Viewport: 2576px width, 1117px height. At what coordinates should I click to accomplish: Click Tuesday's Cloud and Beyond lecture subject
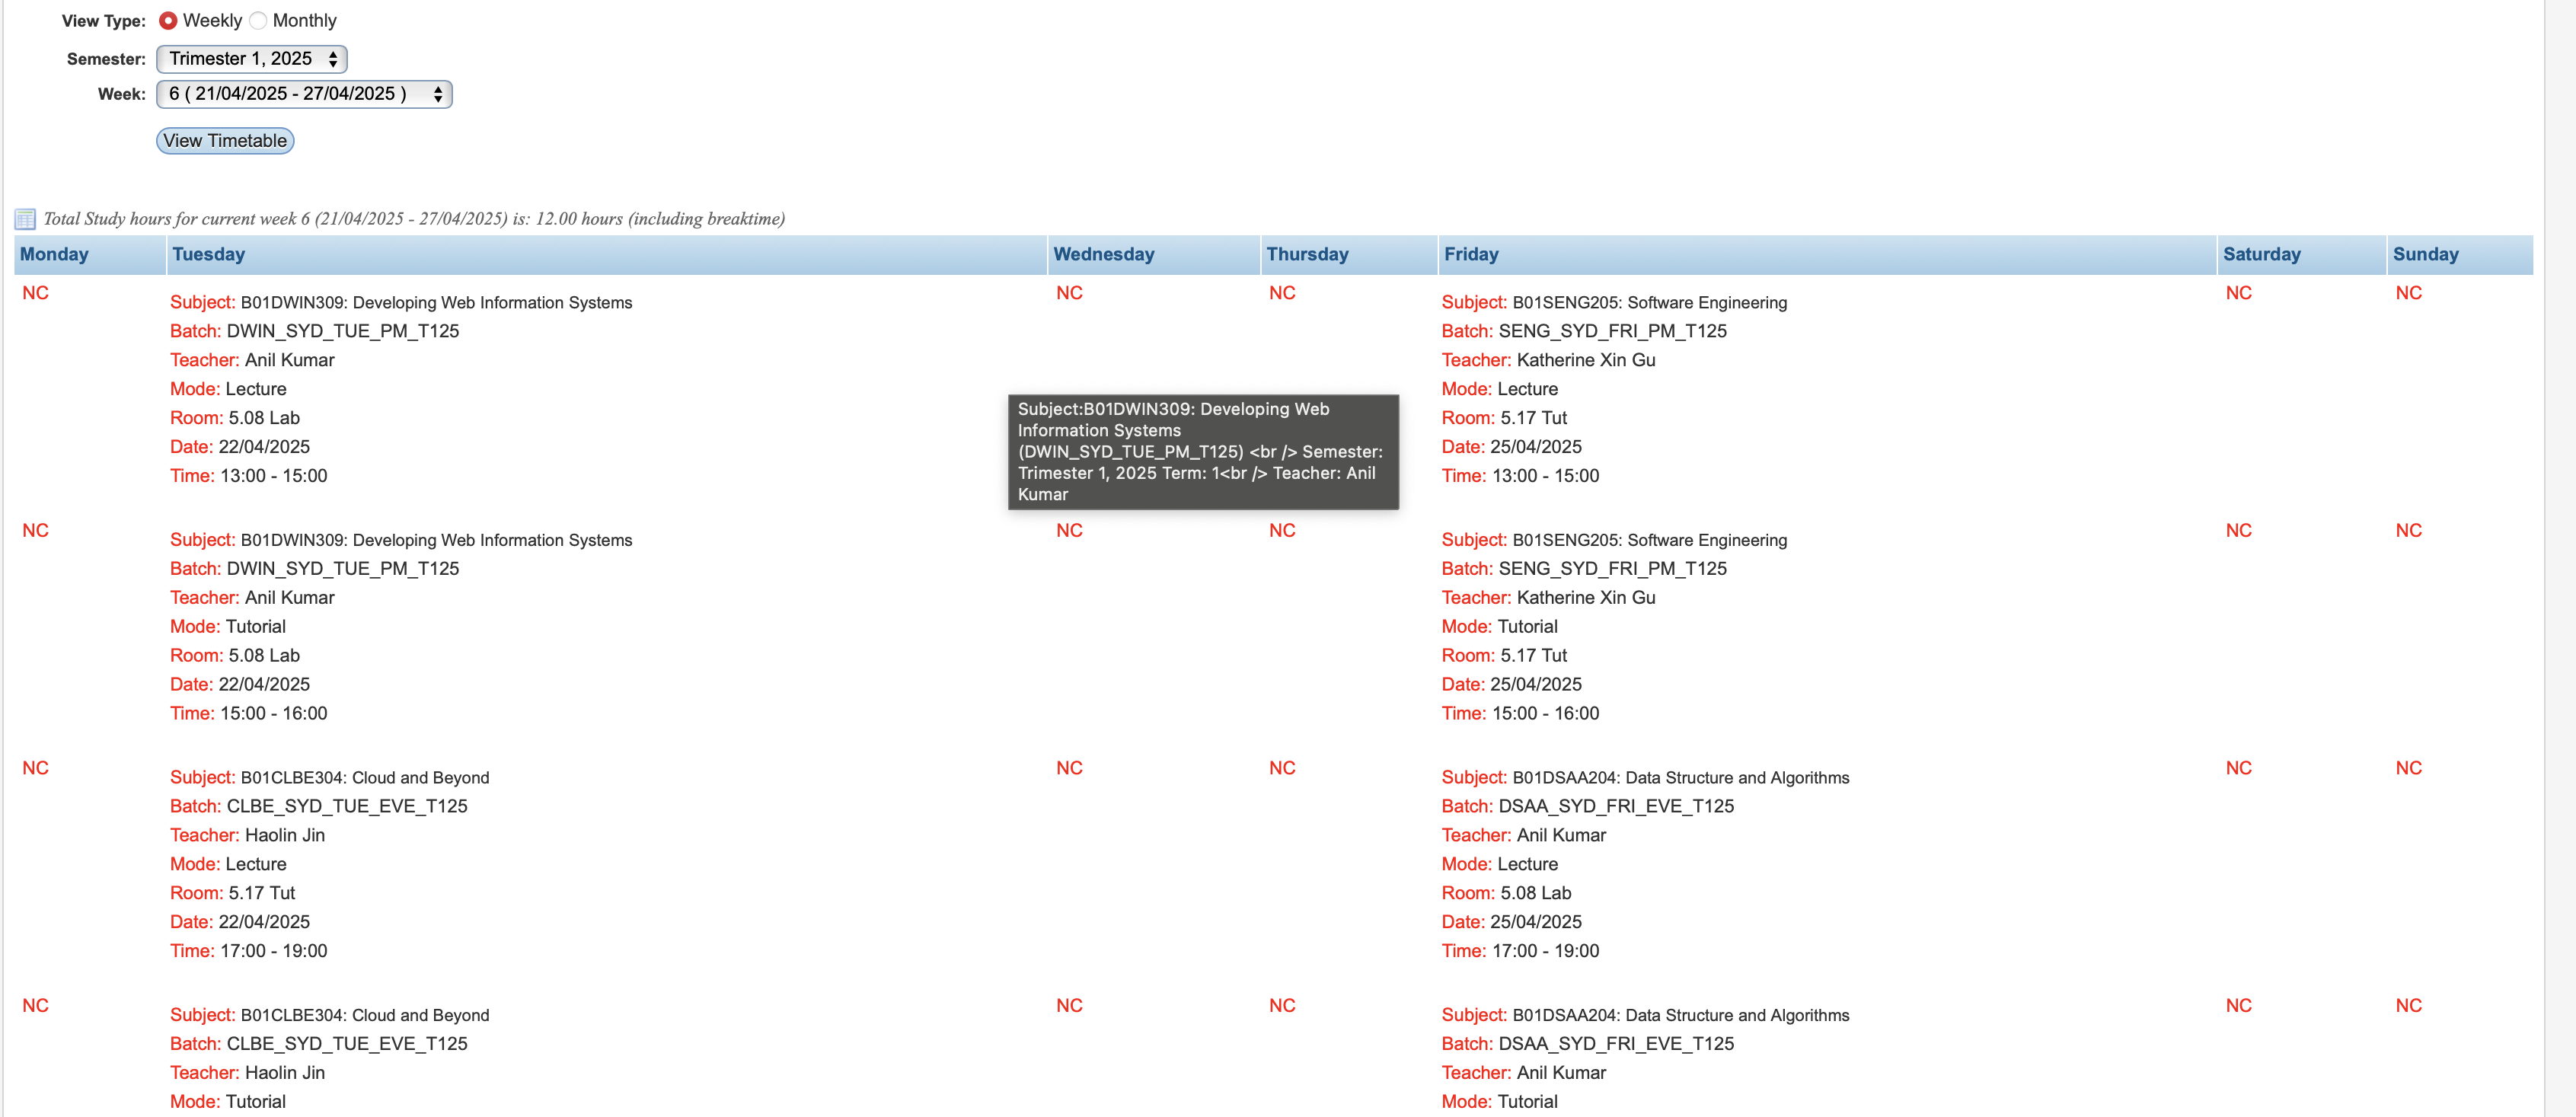[364, 778]
